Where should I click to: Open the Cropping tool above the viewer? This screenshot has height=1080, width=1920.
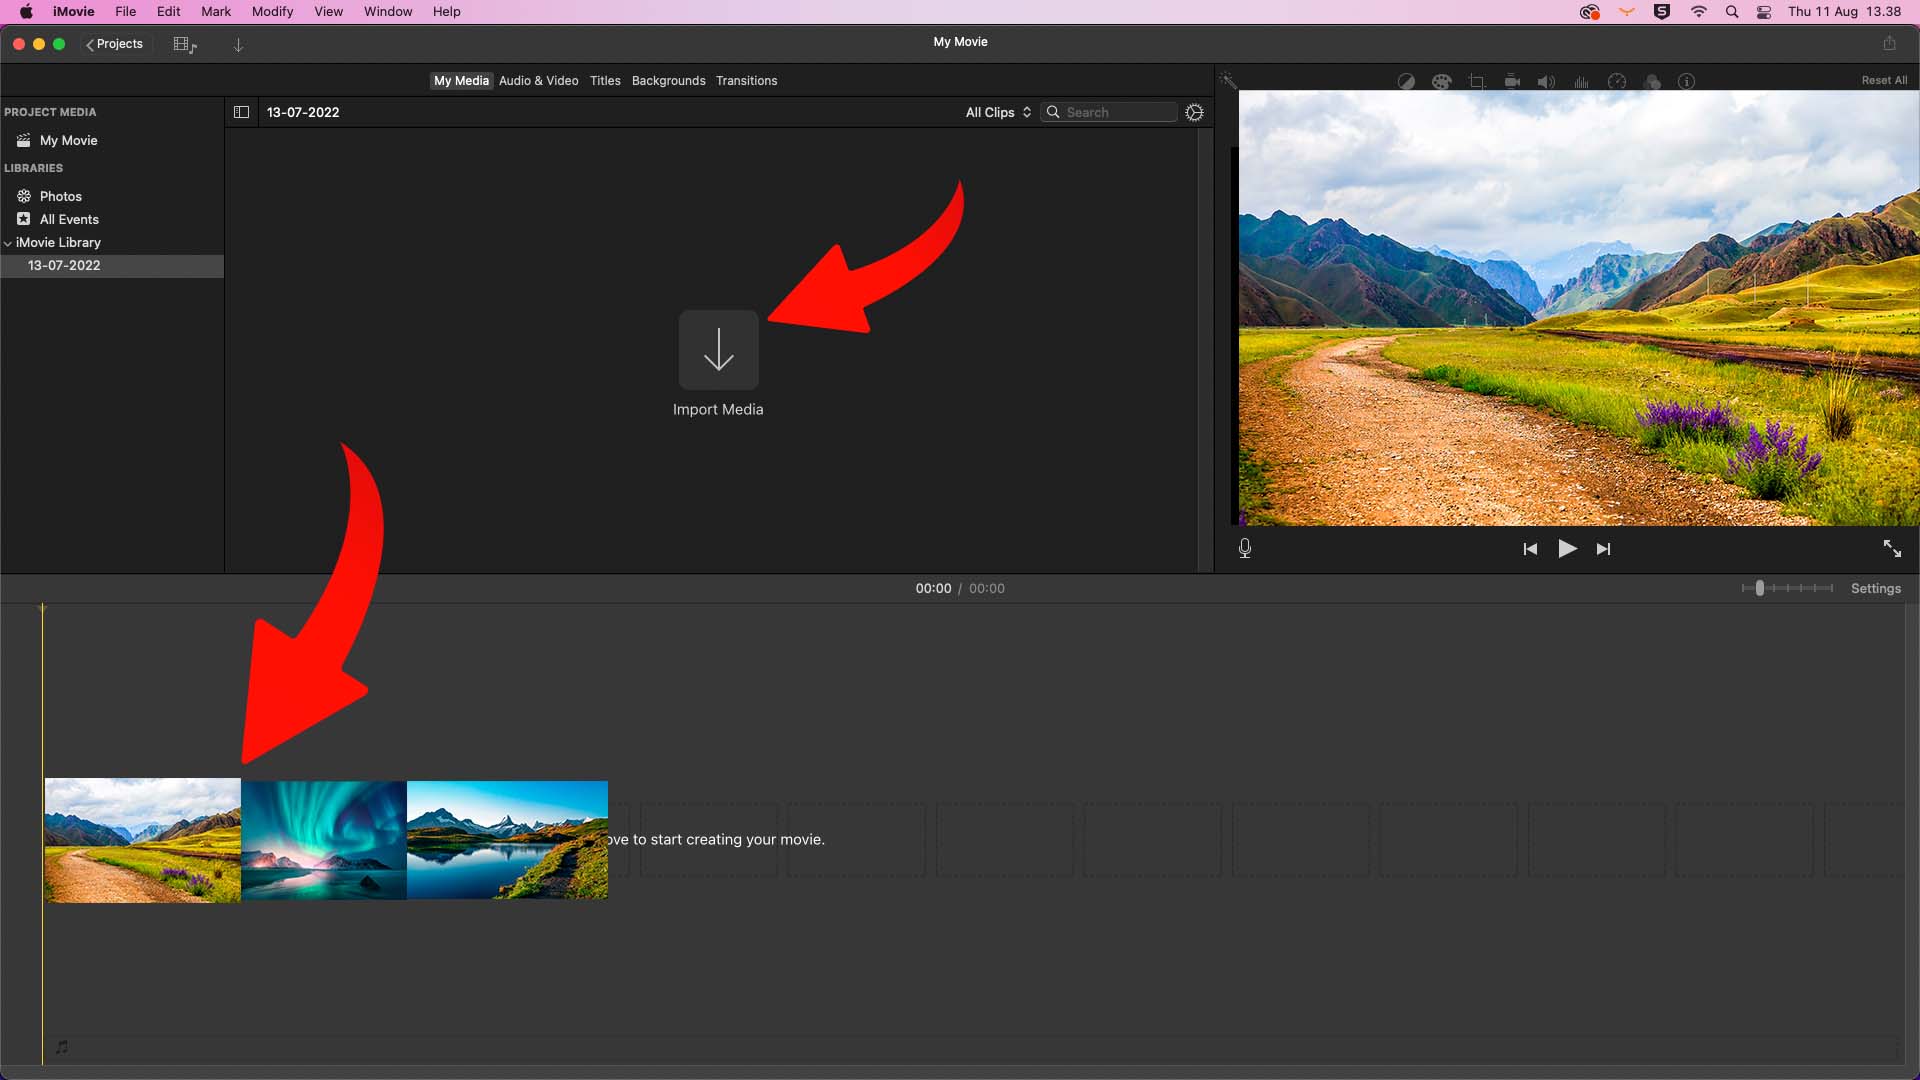(x=1478, y=81)
